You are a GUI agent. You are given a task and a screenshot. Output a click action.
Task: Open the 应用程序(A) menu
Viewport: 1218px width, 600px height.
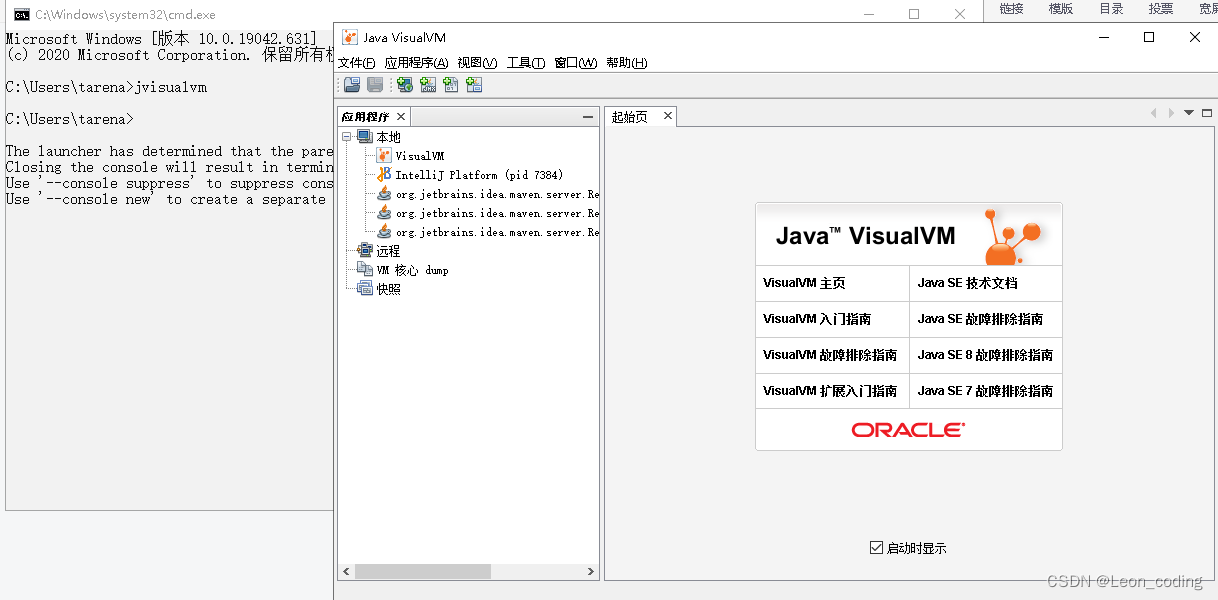pos(416,63)
